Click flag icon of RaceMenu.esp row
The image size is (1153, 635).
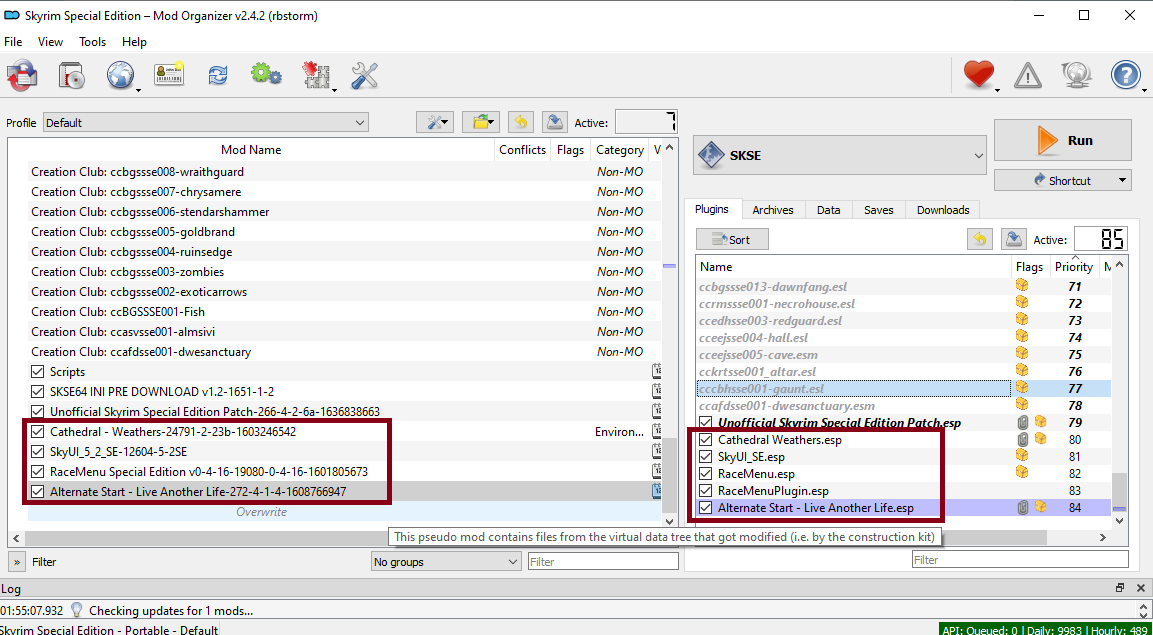point(1021,473)
